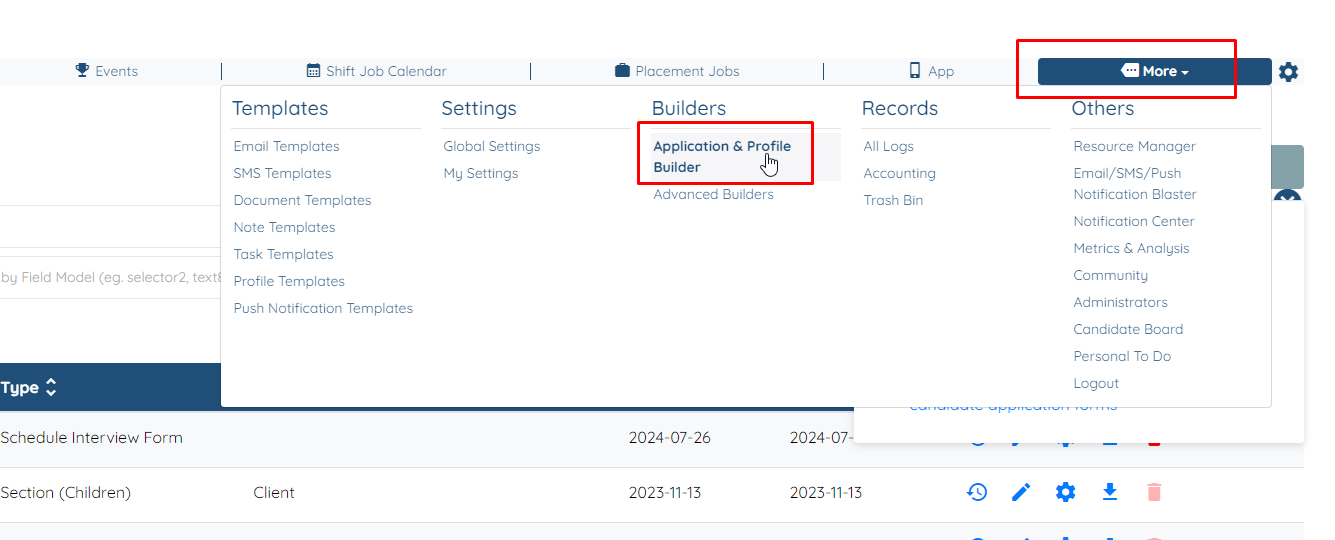This screenshot has height=540, width=1335.
Task: Click the history icon in Section (Children) row
Action: click(977, 492)
